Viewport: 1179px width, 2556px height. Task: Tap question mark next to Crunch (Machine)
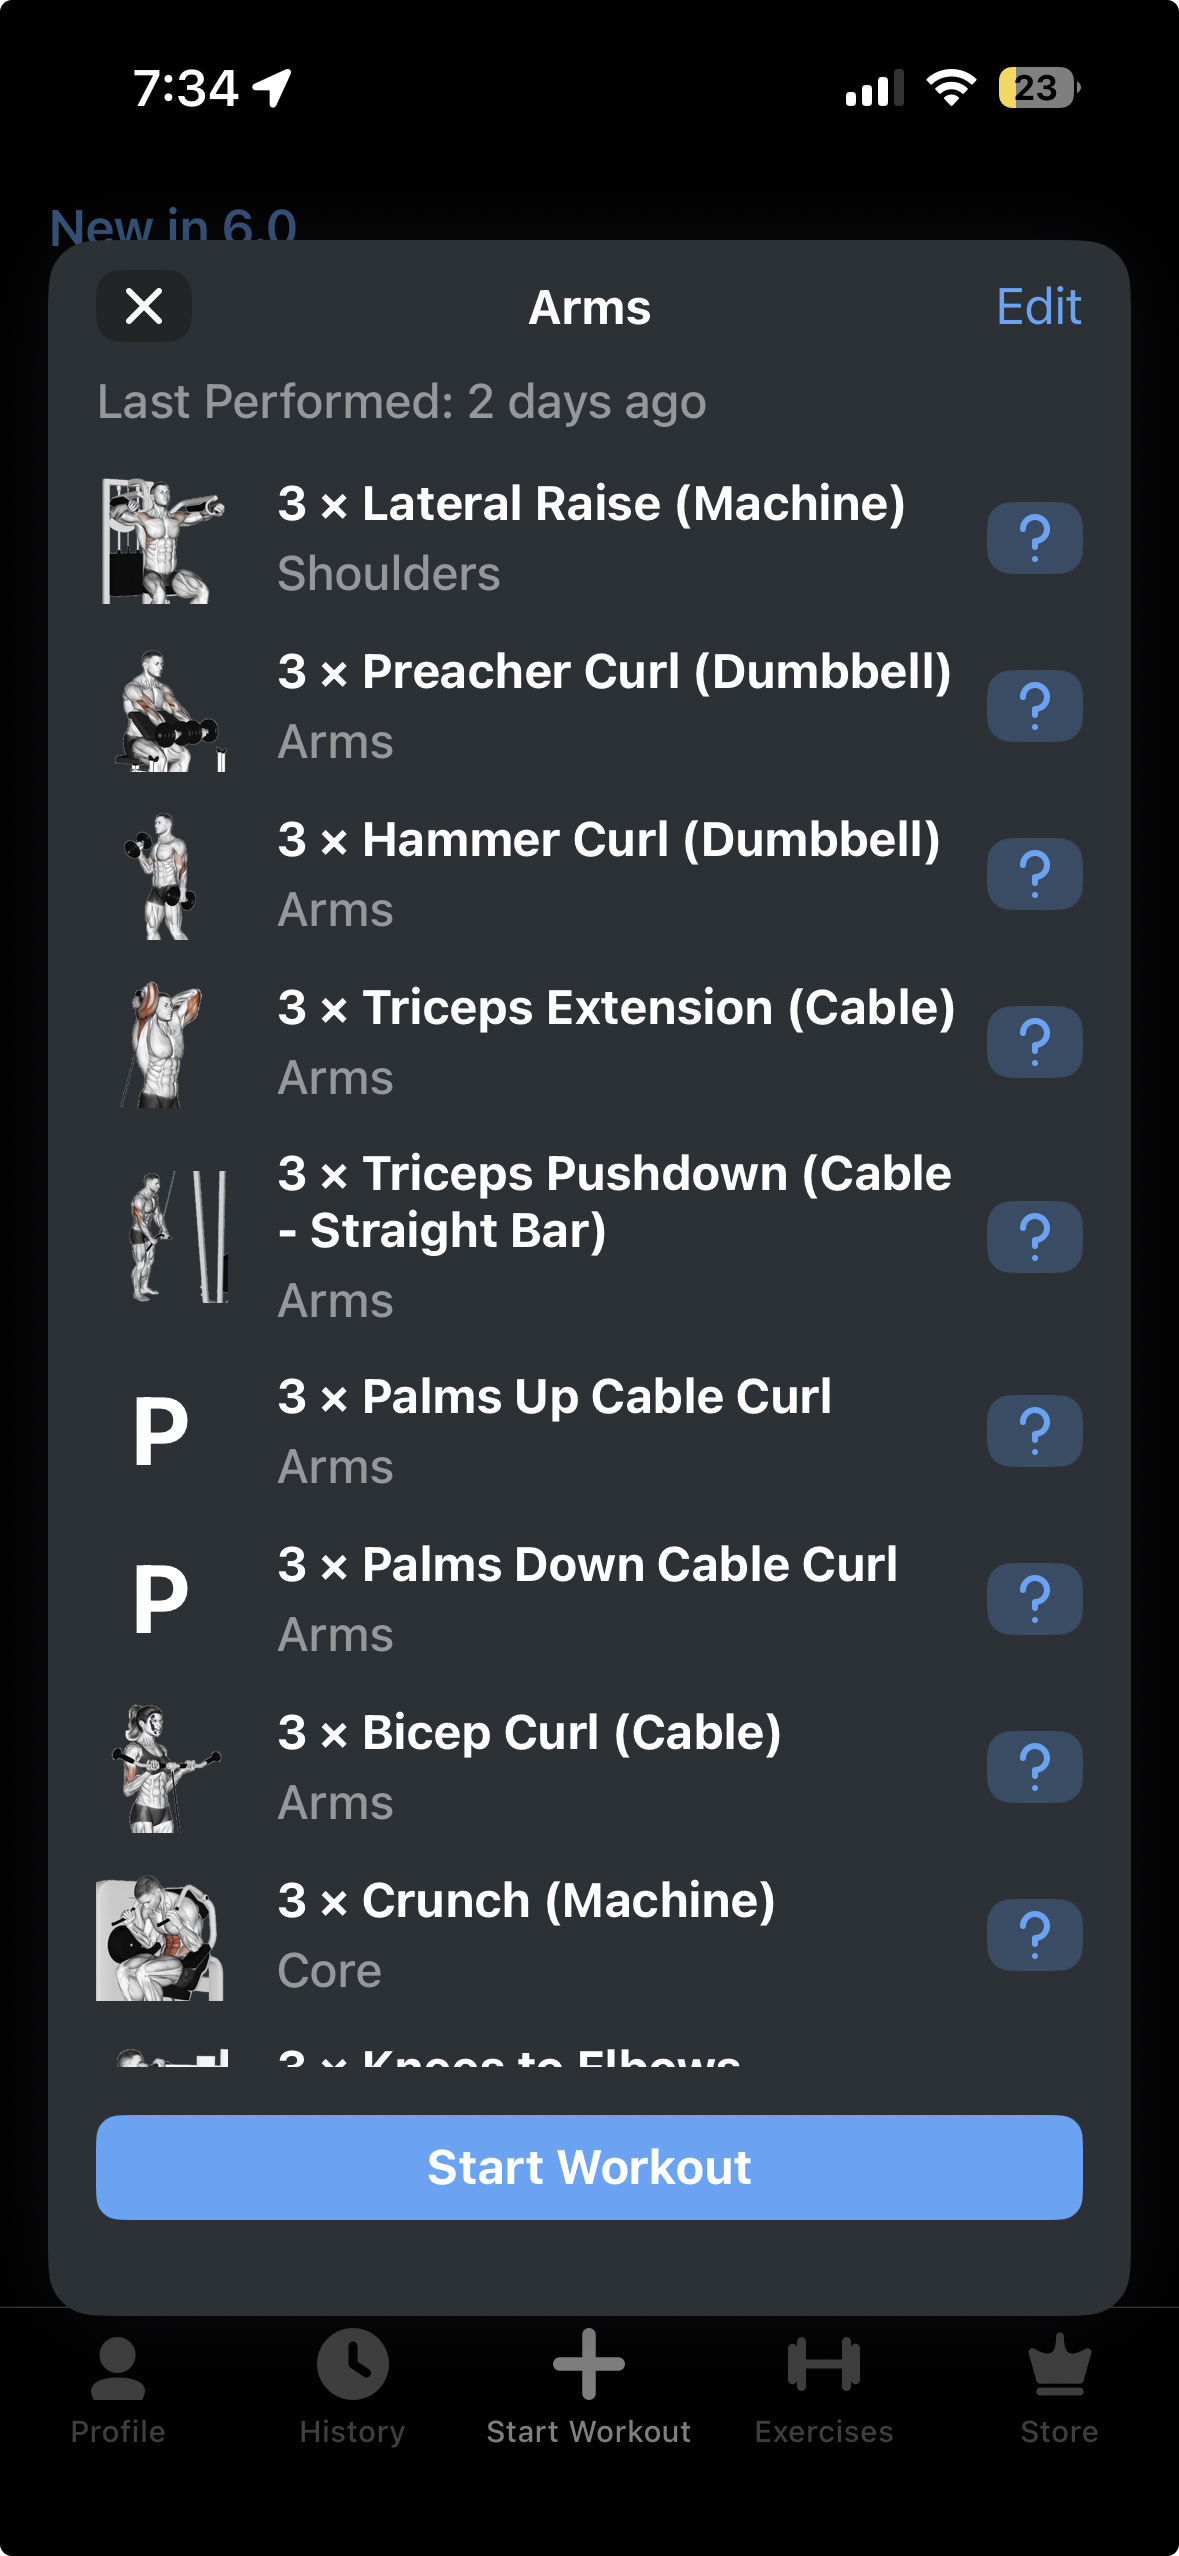coord(1034,1935)
